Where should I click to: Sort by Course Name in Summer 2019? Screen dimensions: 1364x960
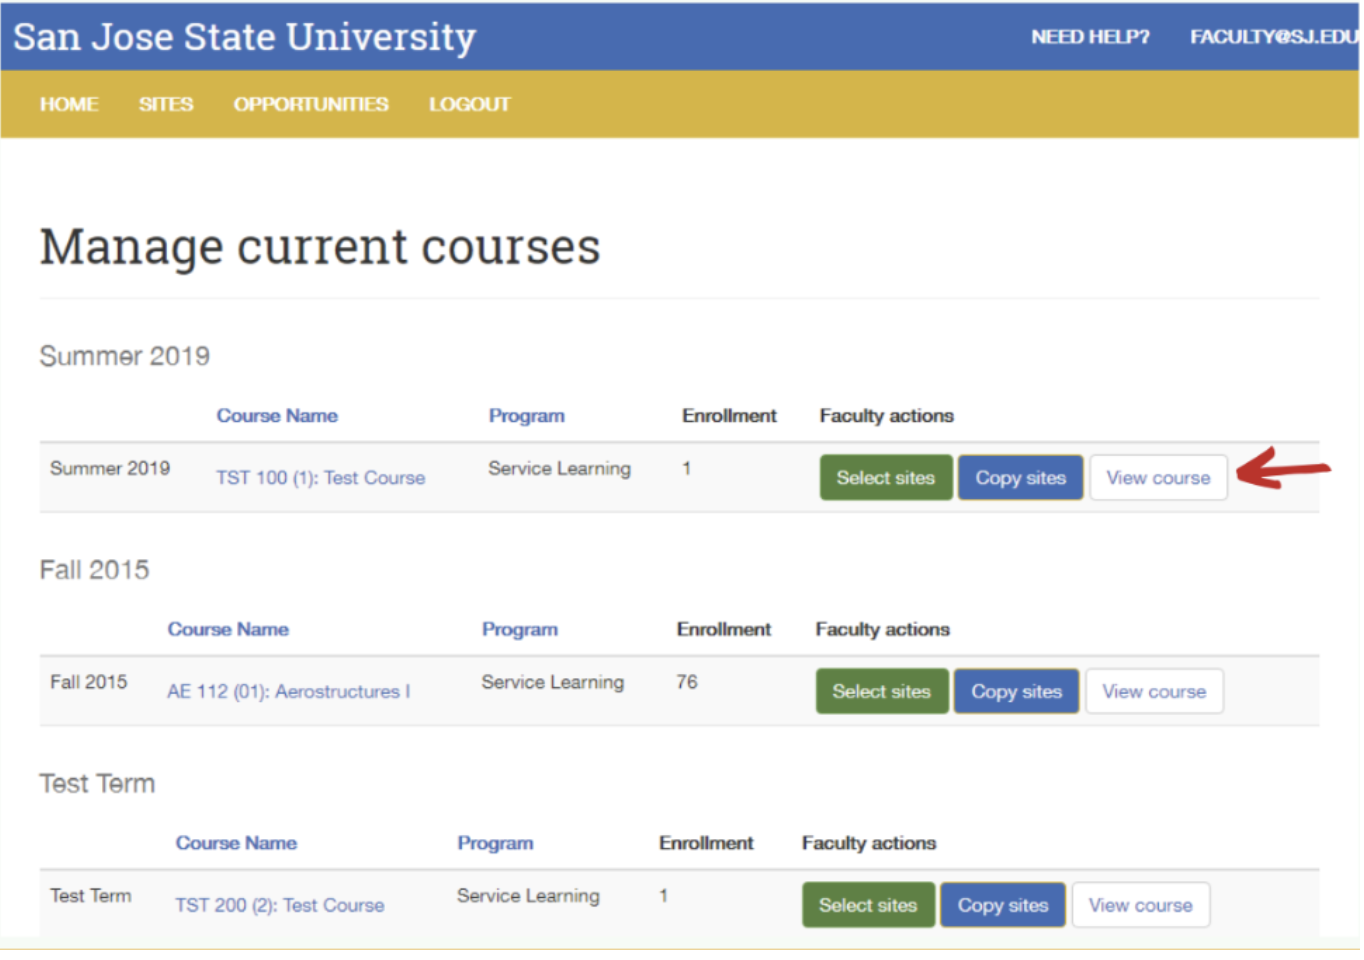[x=277, y=415]
